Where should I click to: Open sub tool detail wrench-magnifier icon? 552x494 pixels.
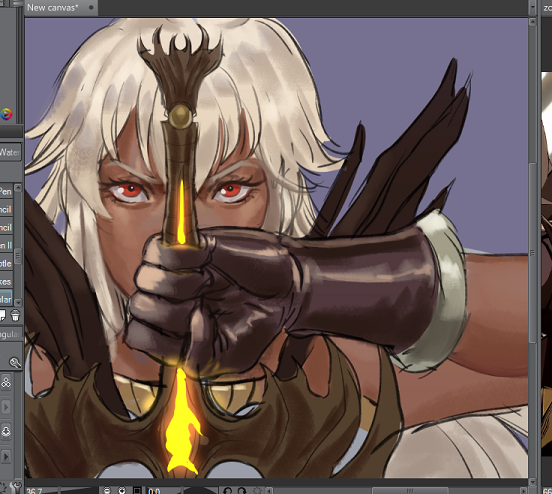tap(15, 362)
